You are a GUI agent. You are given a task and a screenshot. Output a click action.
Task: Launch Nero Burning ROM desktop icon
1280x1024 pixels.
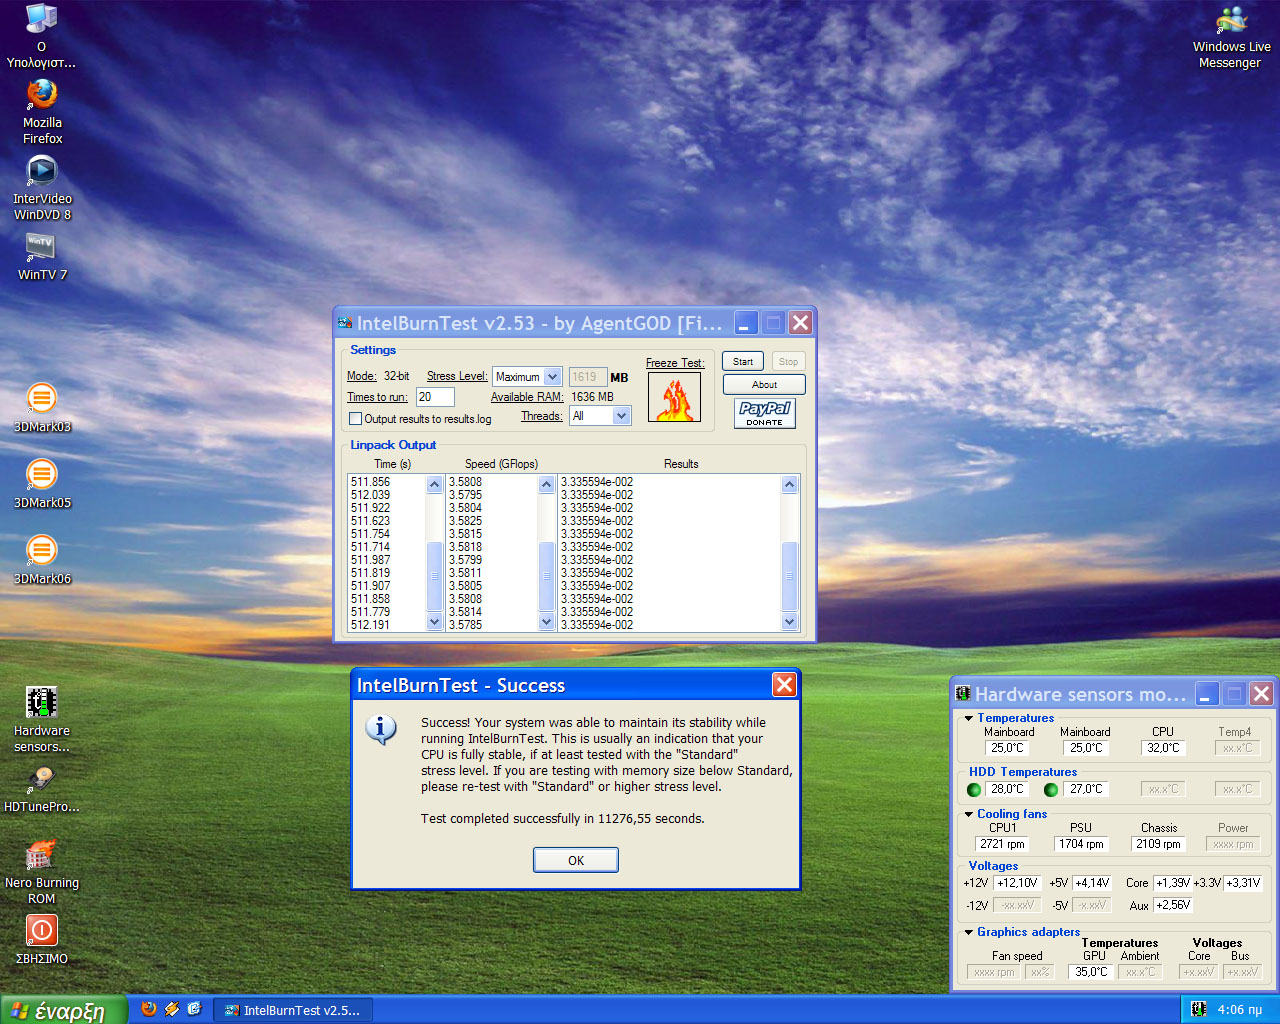click(42, 857)
